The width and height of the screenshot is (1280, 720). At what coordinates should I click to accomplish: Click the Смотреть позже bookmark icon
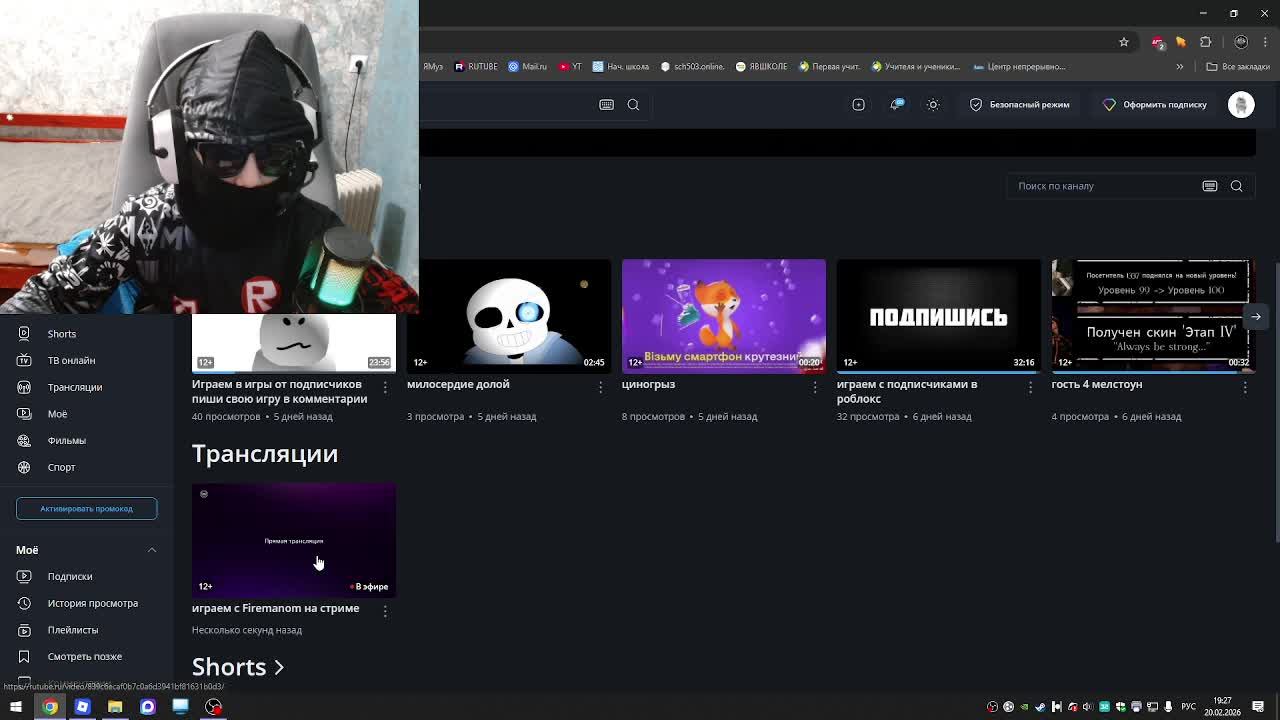[24, 656]
